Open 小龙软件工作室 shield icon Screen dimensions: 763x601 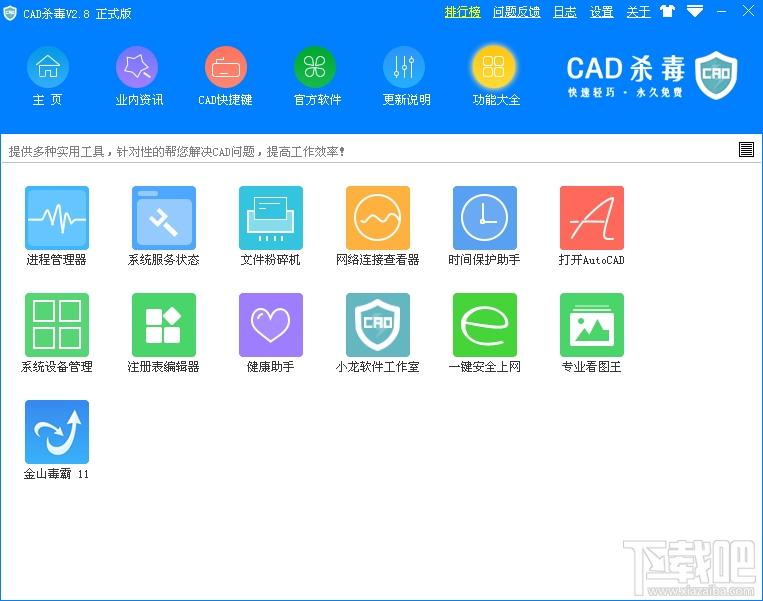[x=378, y=325]
